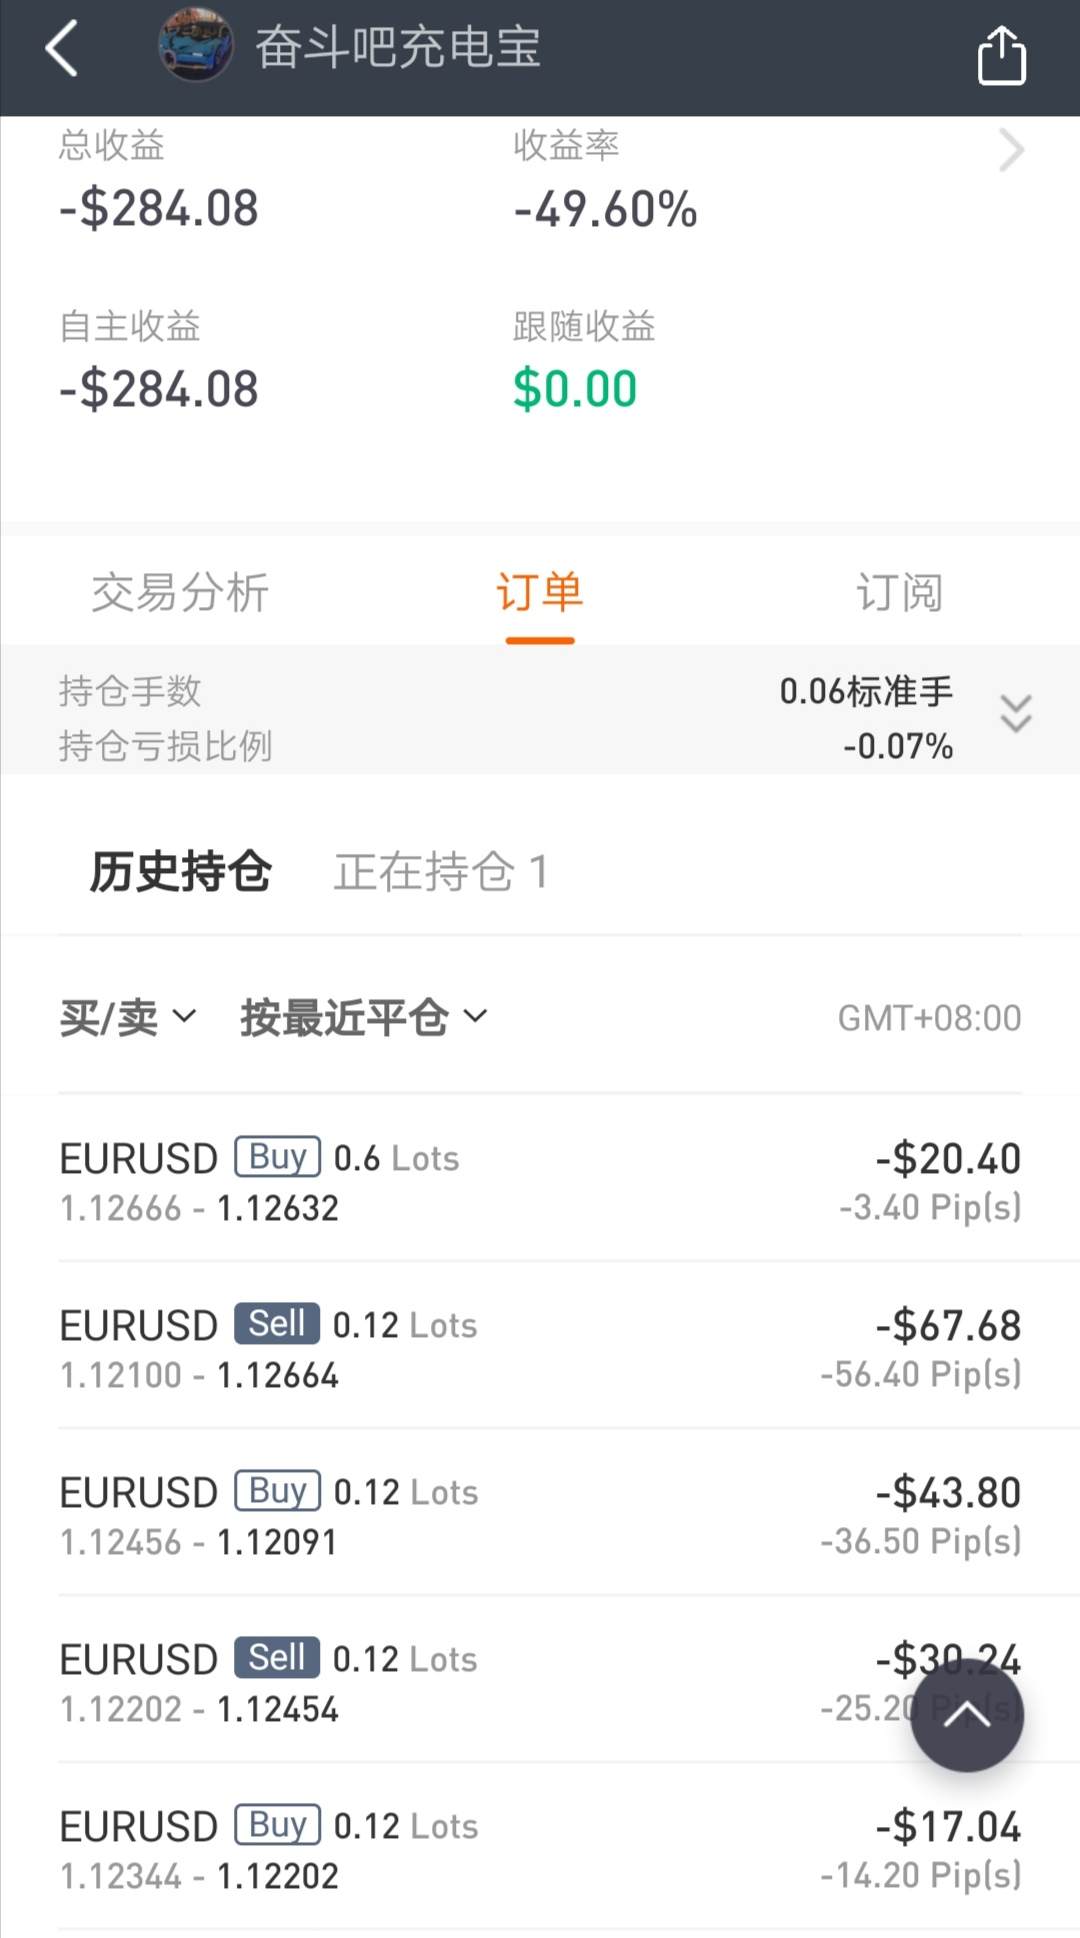This screenshot has height=1938, width=1080.
Task: Open details chevron beside 收益率
Action: coord(1012,151)
